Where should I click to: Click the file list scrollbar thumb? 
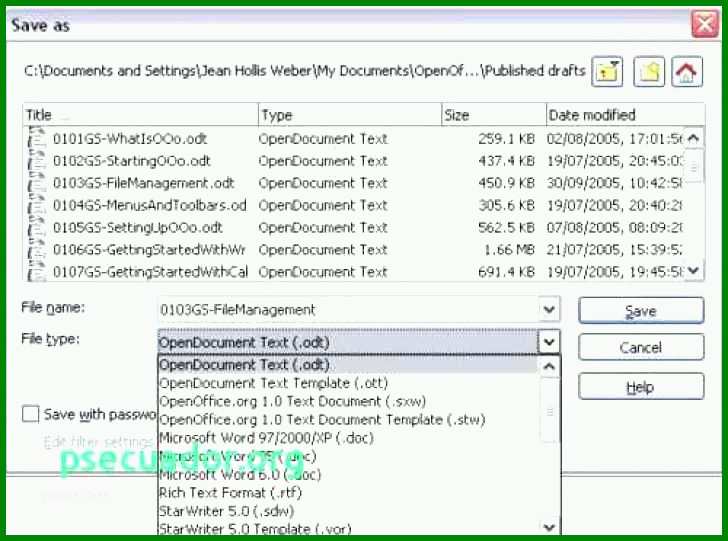694,166
